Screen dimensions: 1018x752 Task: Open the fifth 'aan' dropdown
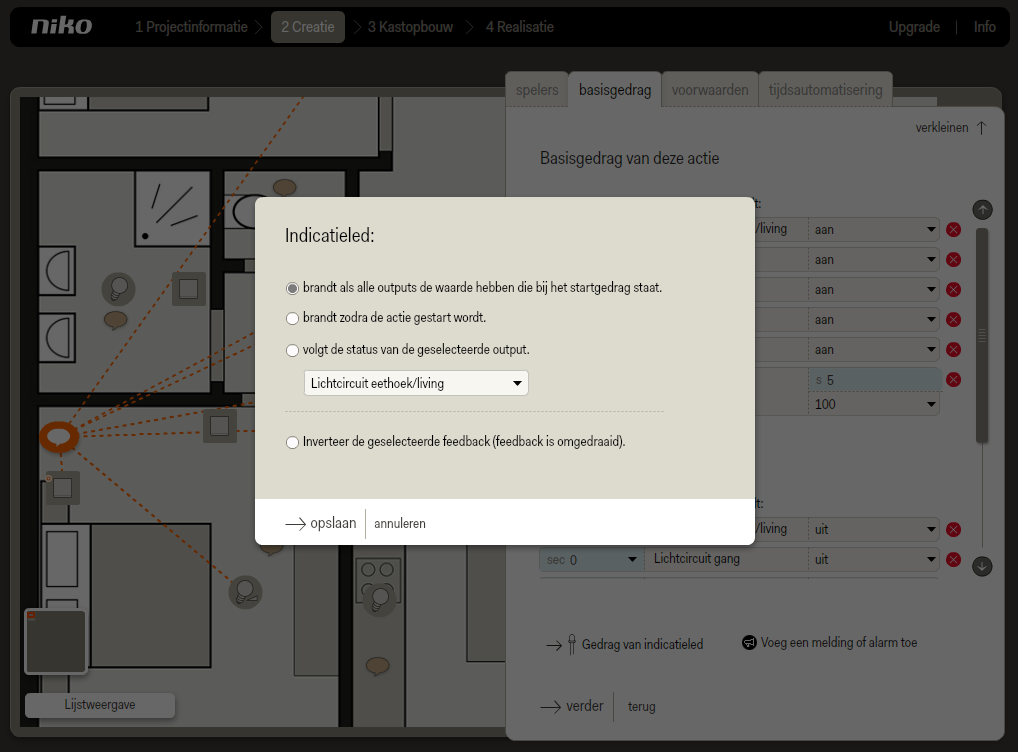point(874,349)
